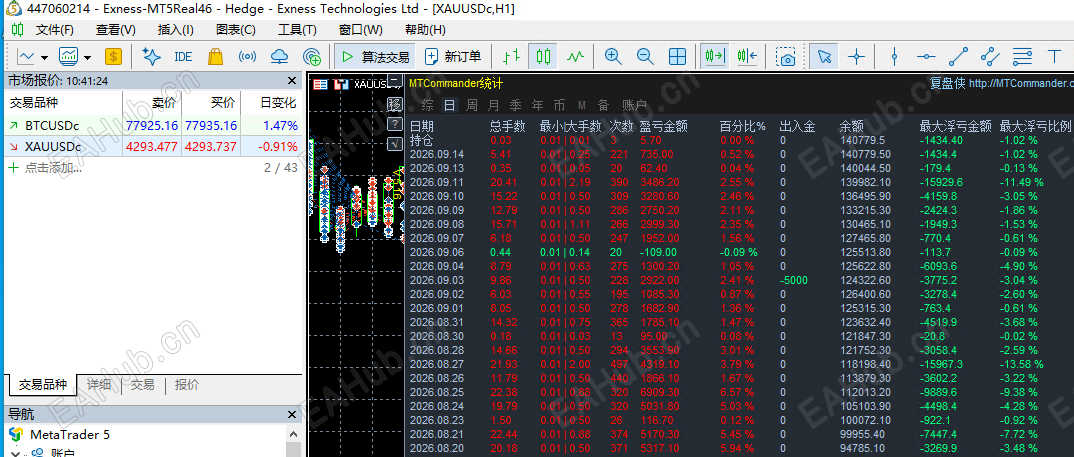Open the 工具(T) menu

pos(297,30)
